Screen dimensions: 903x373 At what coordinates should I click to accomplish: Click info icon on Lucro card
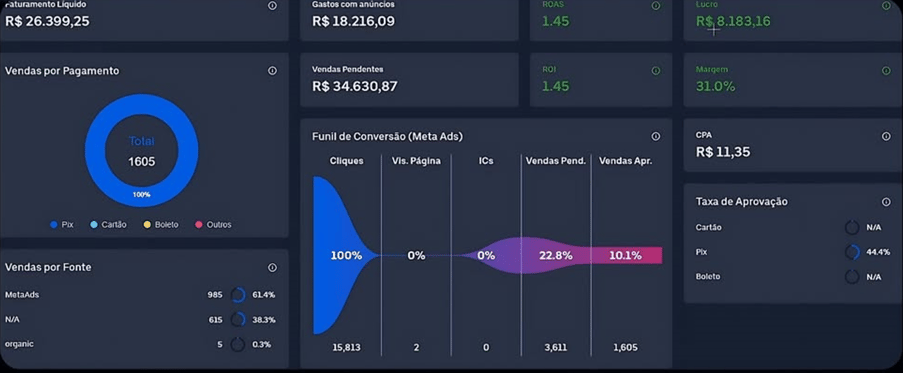pos(886,6)
